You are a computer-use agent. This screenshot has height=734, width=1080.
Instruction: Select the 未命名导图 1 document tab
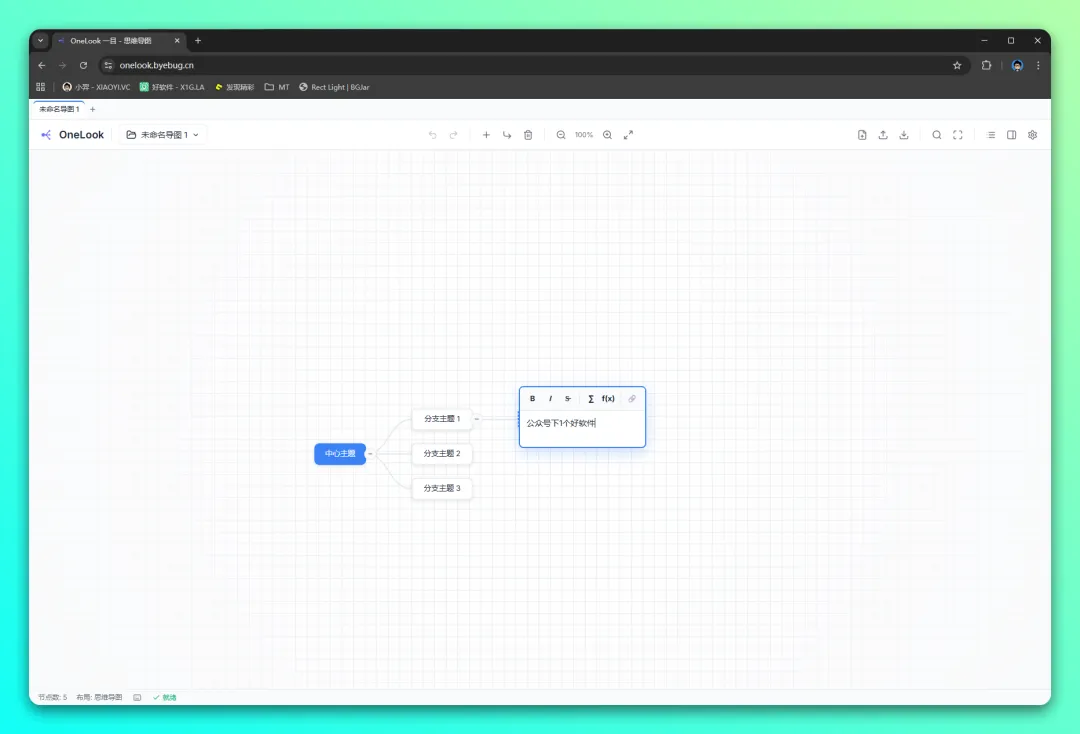pyautogui.click(x=59, y=109)
